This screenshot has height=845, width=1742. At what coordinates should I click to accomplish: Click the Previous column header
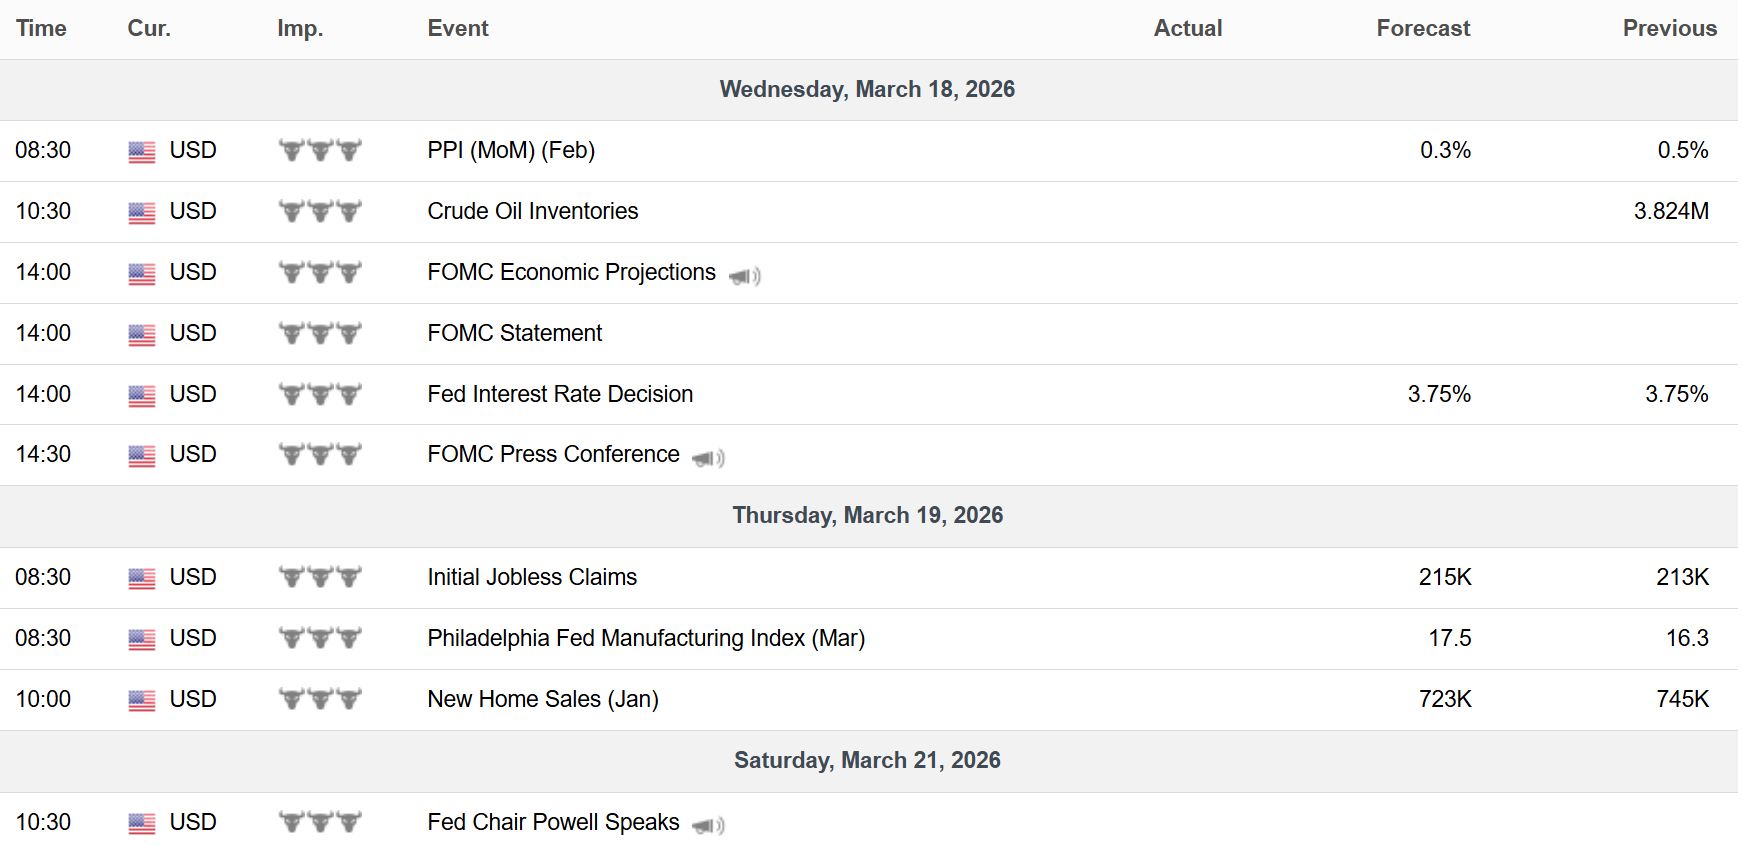point(1669,28)
